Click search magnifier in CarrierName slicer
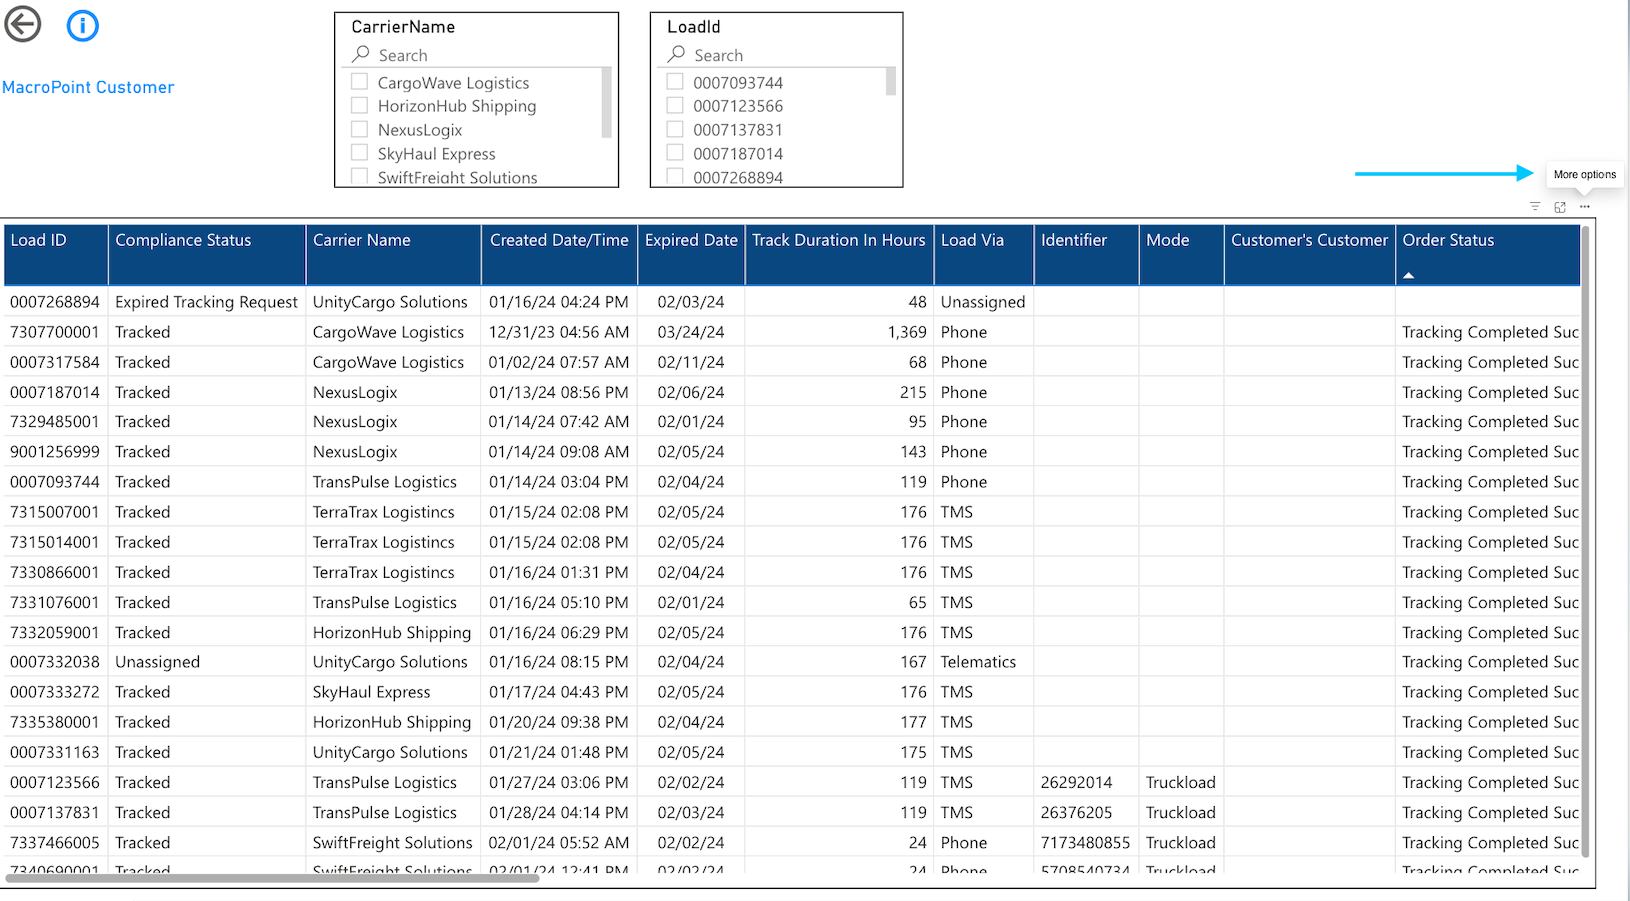The width and height of the screenshot is (1630, 901). click(x=361, y=54)
